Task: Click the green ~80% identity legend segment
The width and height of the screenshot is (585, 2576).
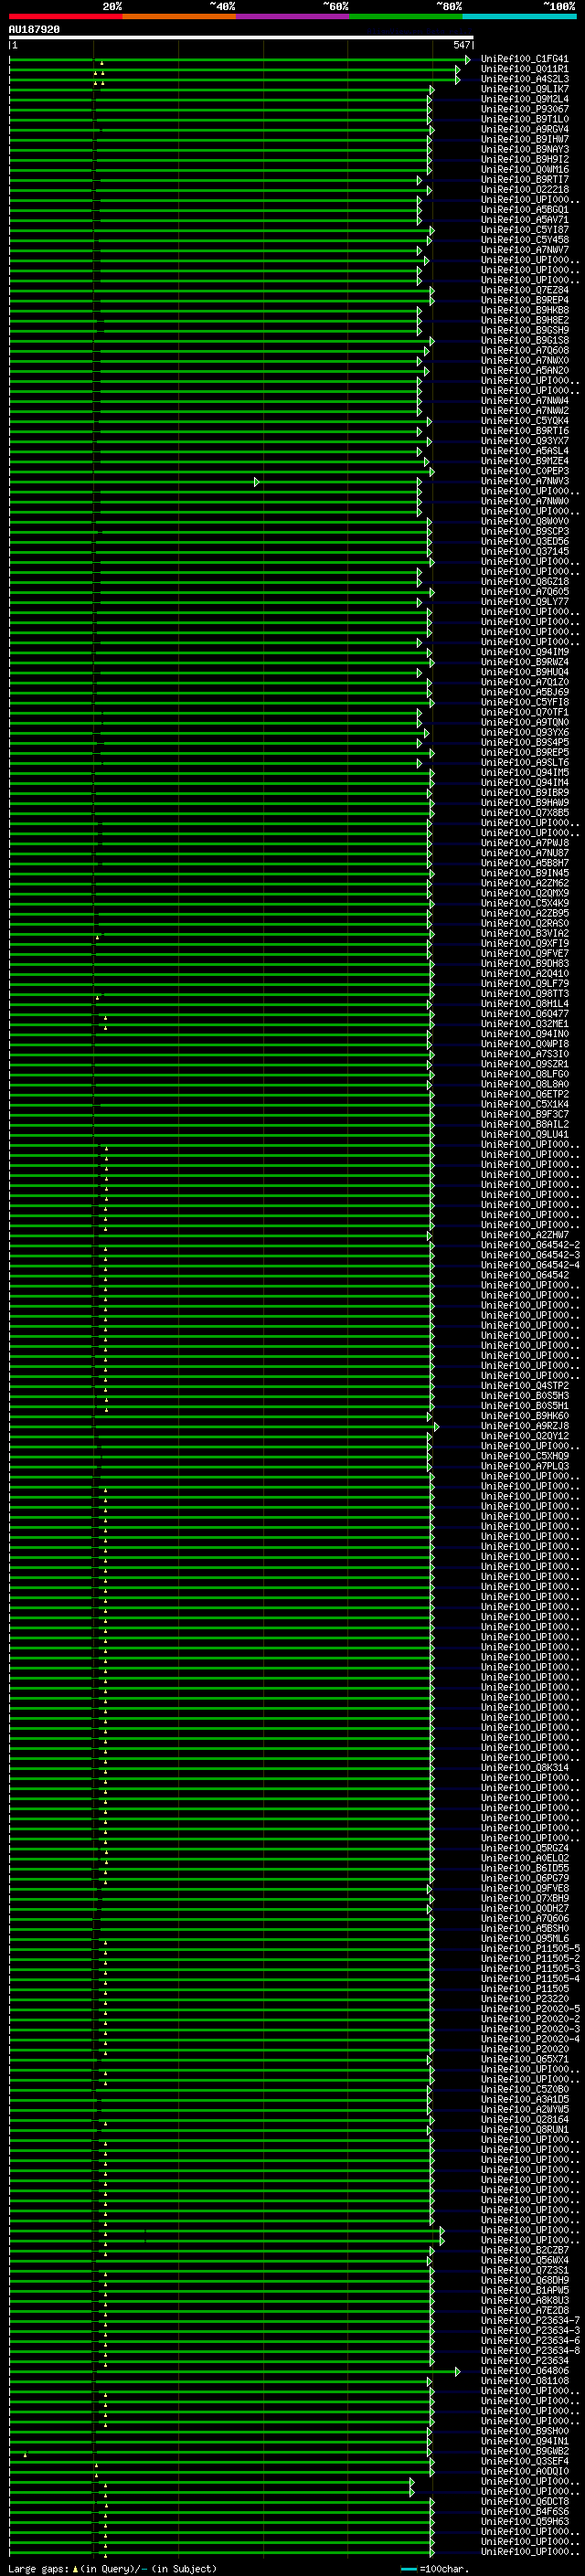Action: tap(406, 16)
